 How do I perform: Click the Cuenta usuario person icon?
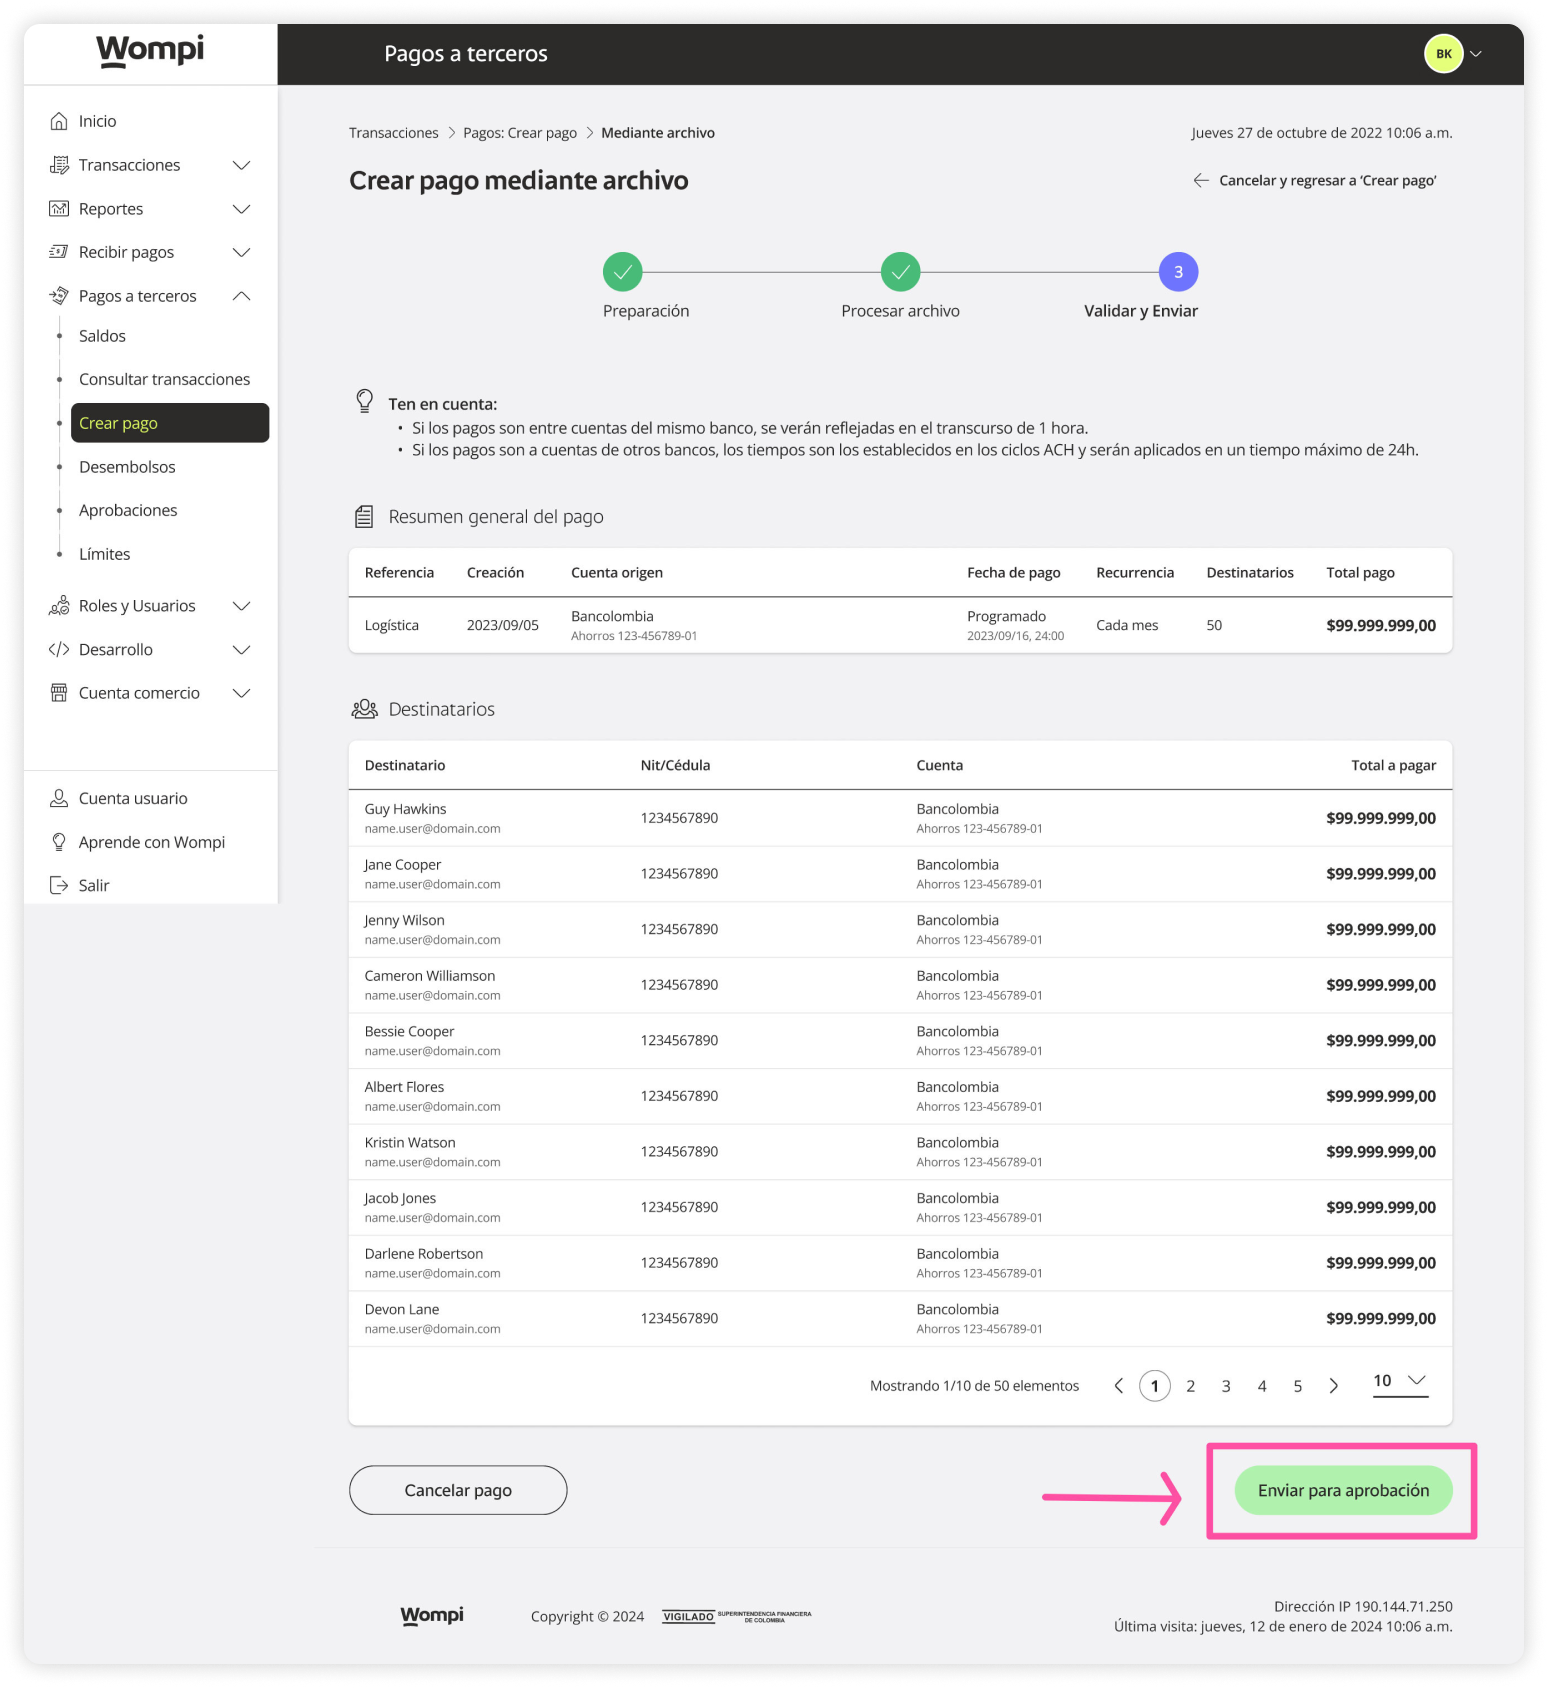pos(59,798)
